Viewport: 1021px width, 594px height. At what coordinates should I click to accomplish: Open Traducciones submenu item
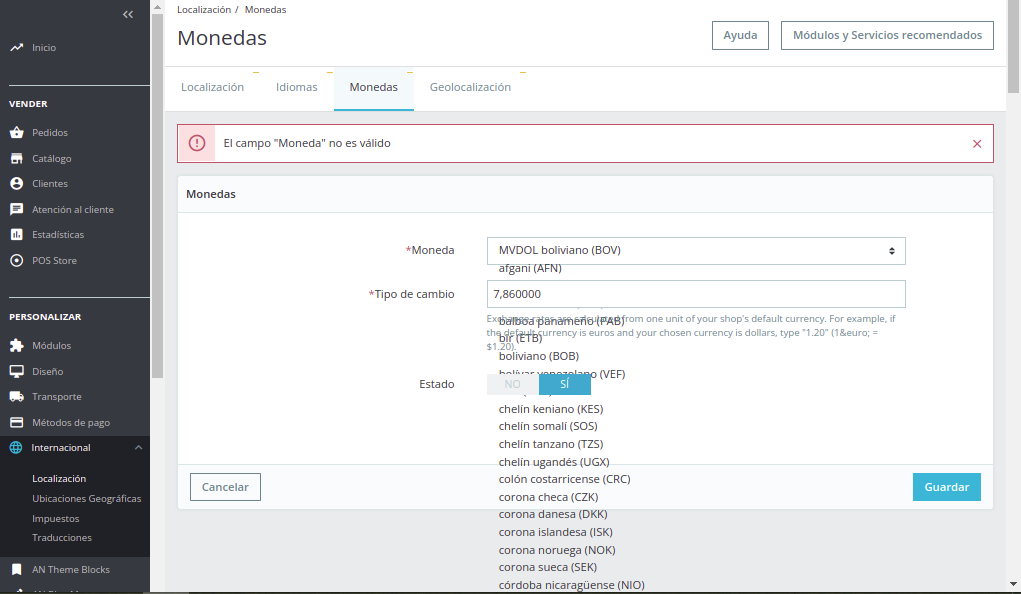pyautogui.click(x=62, y=538)
